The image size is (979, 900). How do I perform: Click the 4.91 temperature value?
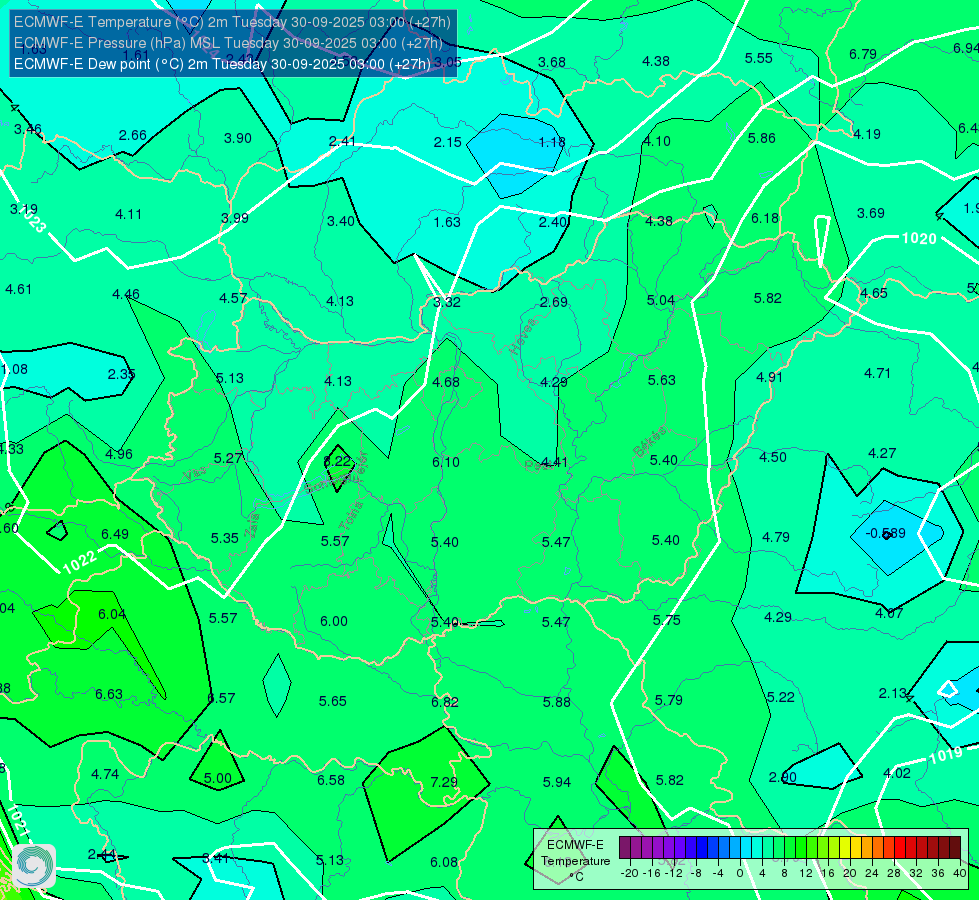click(x=769, y=377)
